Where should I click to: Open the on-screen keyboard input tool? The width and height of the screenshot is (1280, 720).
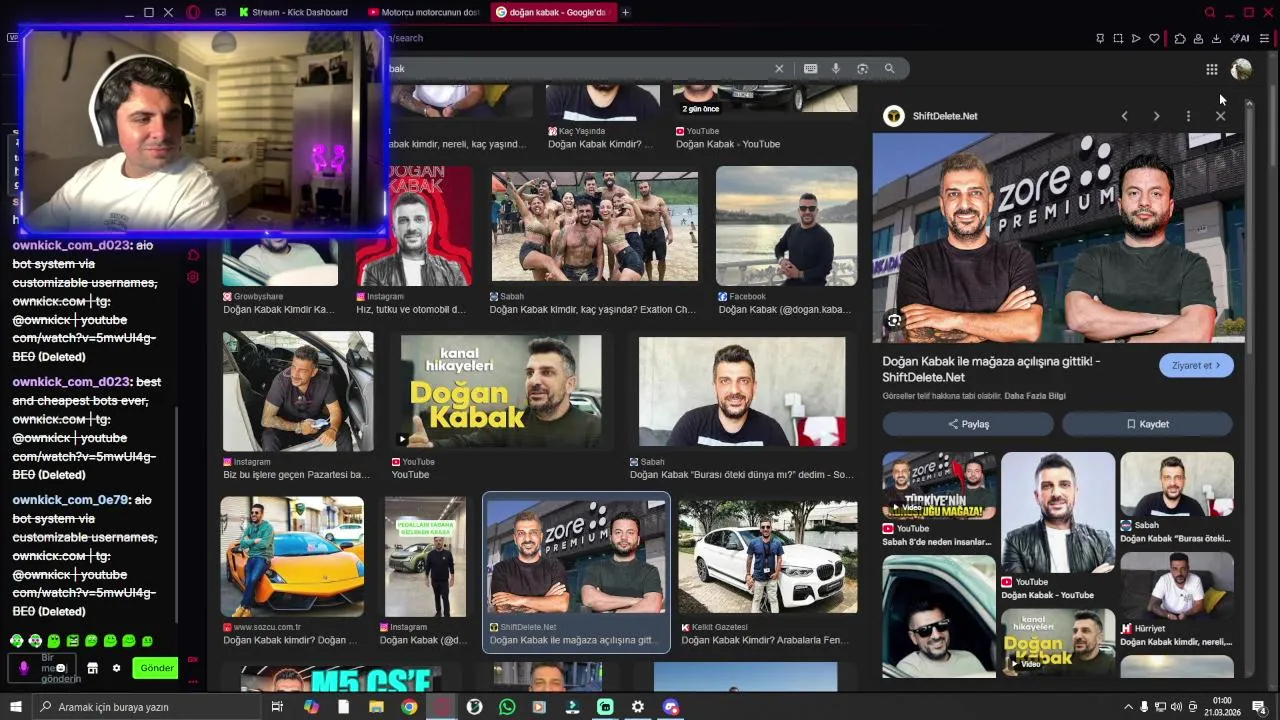[810, 69]
